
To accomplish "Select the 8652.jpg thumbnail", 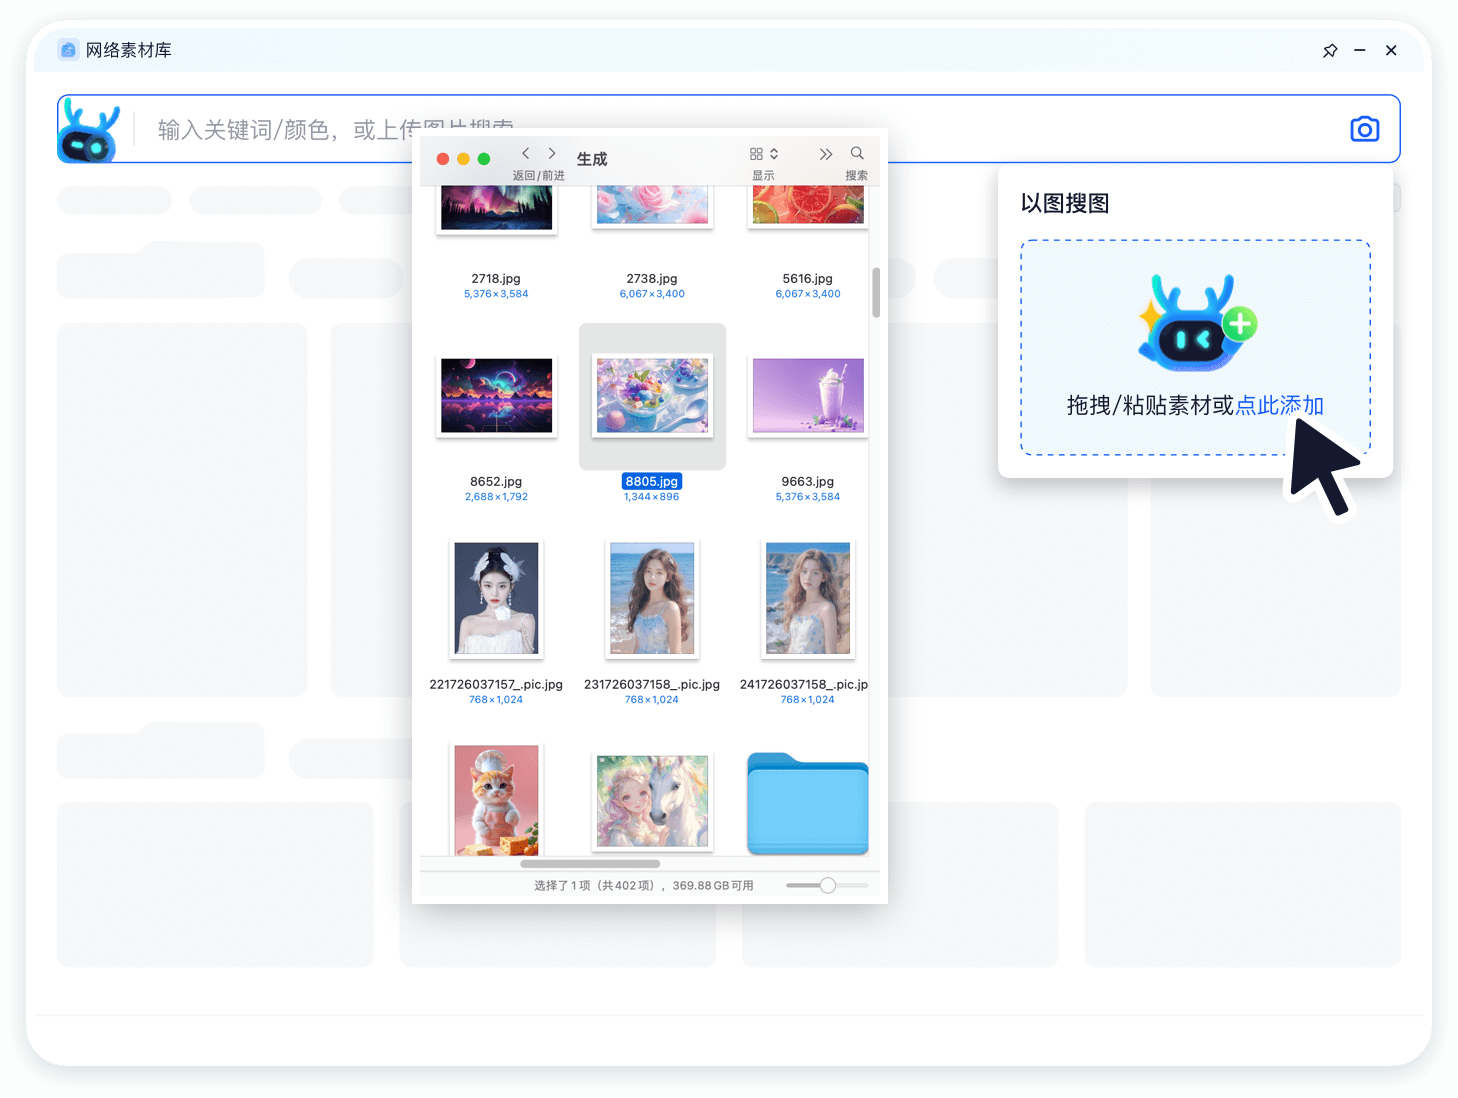I will pos(496,396).
